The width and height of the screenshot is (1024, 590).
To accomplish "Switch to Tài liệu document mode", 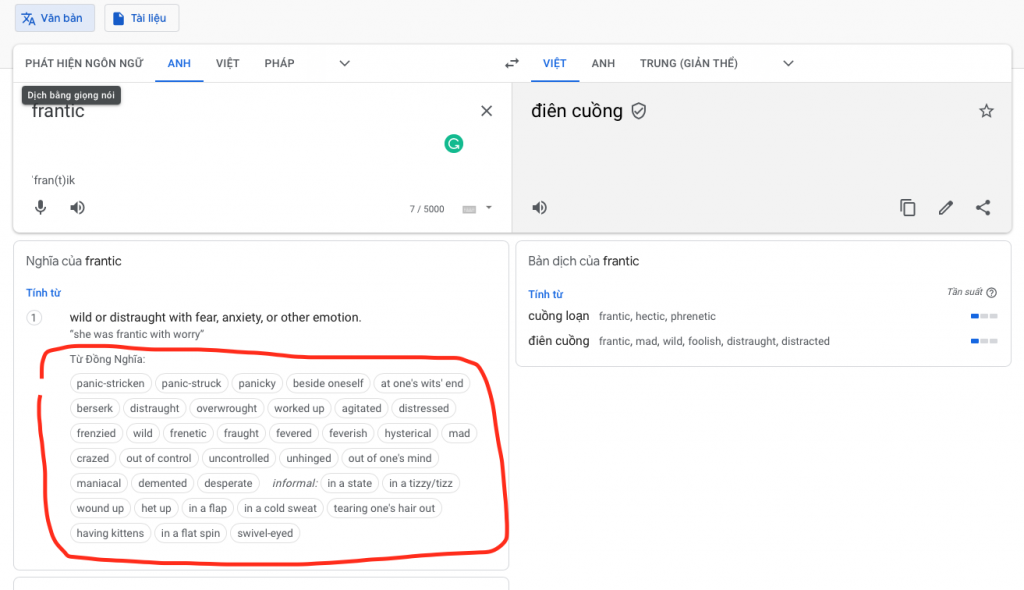I will click(141, 18).
